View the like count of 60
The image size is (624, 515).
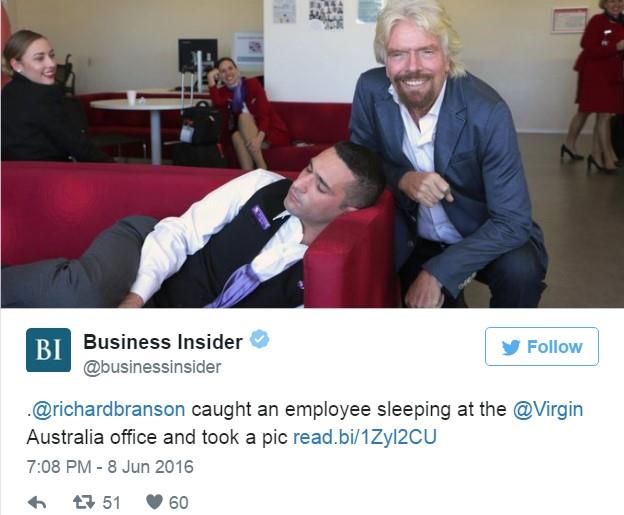click(179, 503)
